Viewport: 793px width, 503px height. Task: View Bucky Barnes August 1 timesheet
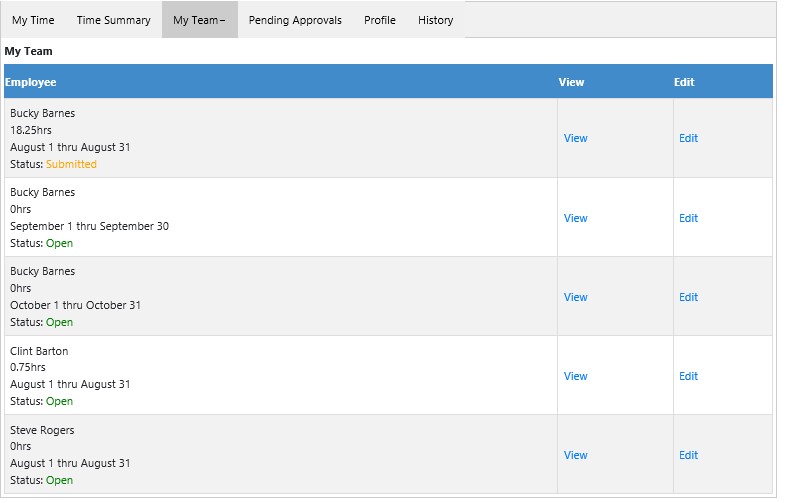click(x=576, y=138)
